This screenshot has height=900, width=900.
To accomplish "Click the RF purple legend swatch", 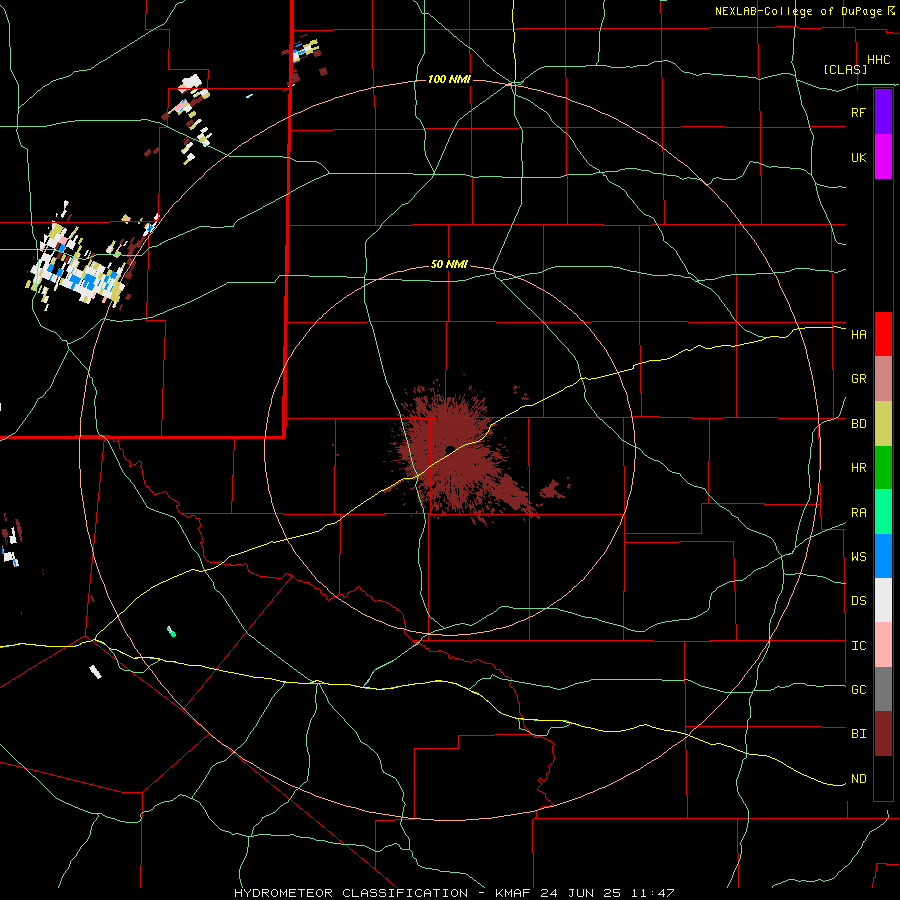I will 883,112.
